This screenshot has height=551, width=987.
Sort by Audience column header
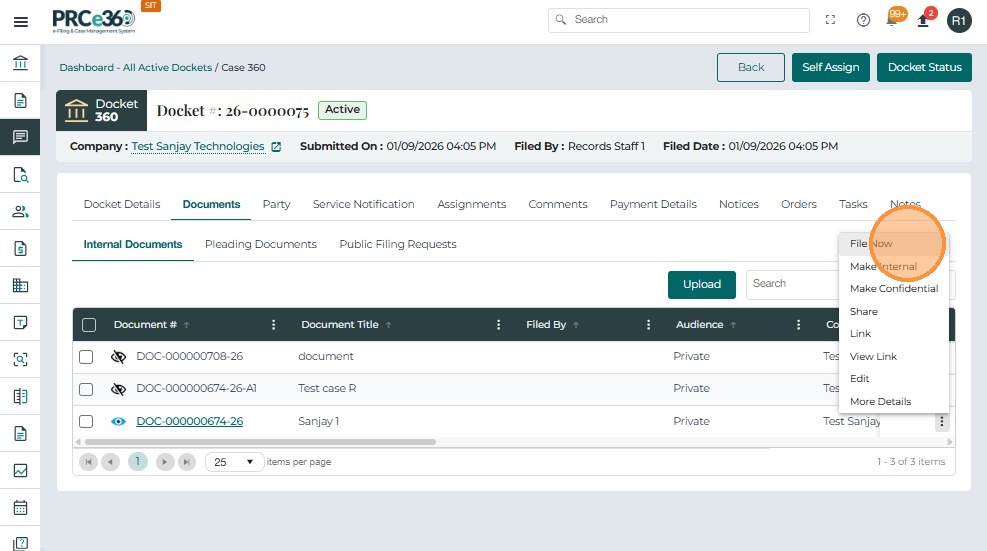point(699,325)
